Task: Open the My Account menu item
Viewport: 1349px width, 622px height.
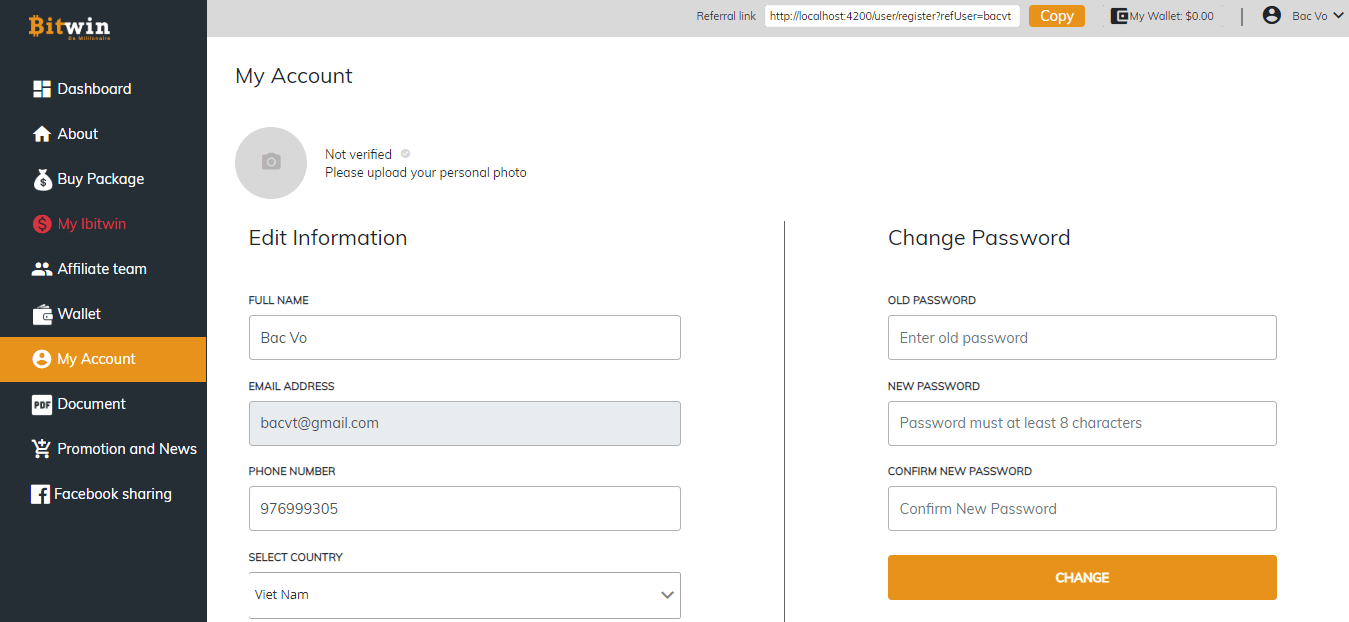Action: click(x=96, y=359)
